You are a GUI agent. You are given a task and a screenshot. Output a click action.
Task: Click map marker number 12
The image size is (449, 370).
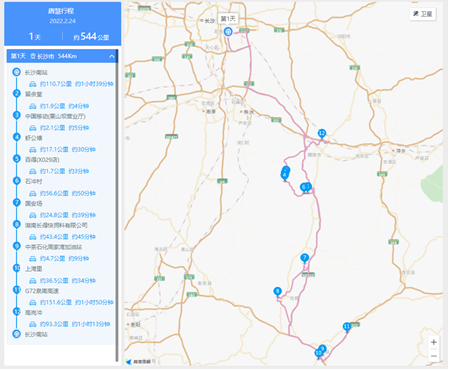(322, 134)
